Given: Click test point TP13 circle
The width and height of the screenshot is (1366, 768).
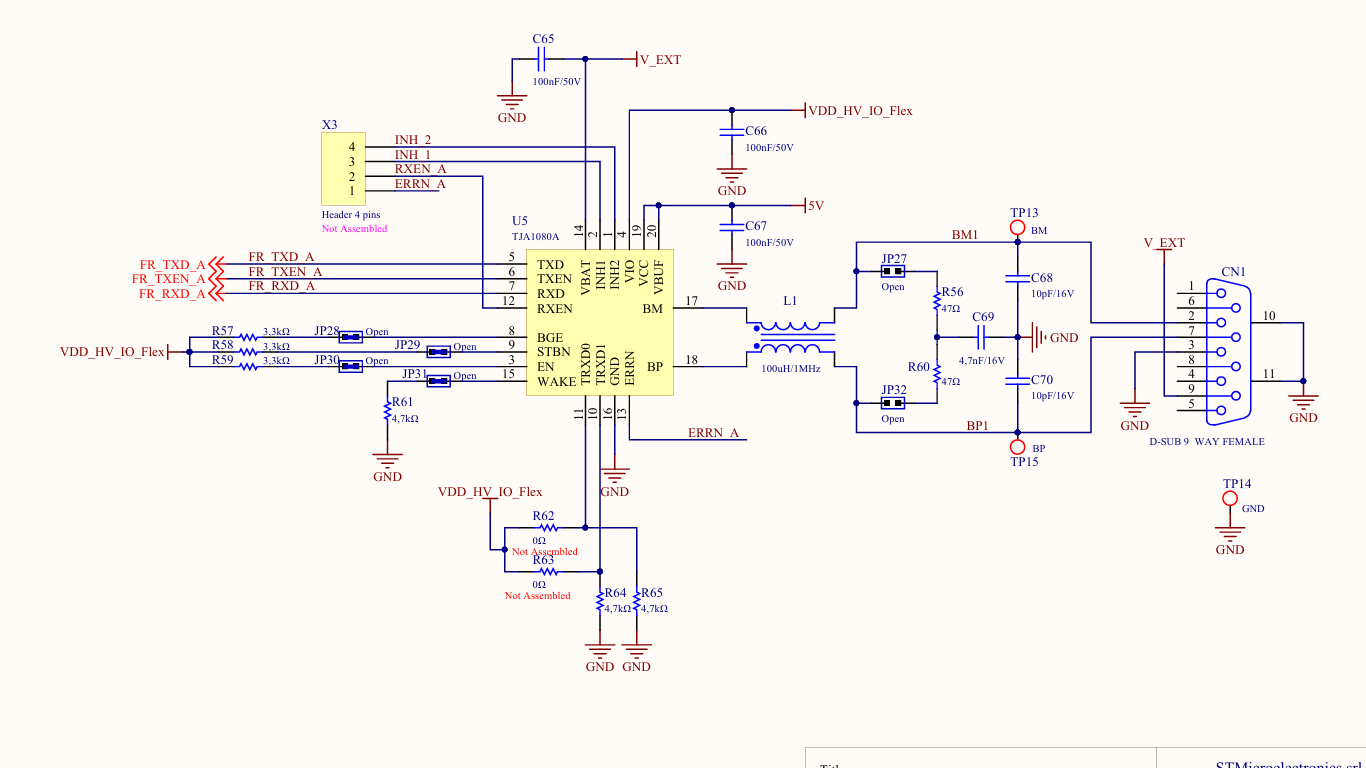Looking at the screenshot, I should point(1018,229).
